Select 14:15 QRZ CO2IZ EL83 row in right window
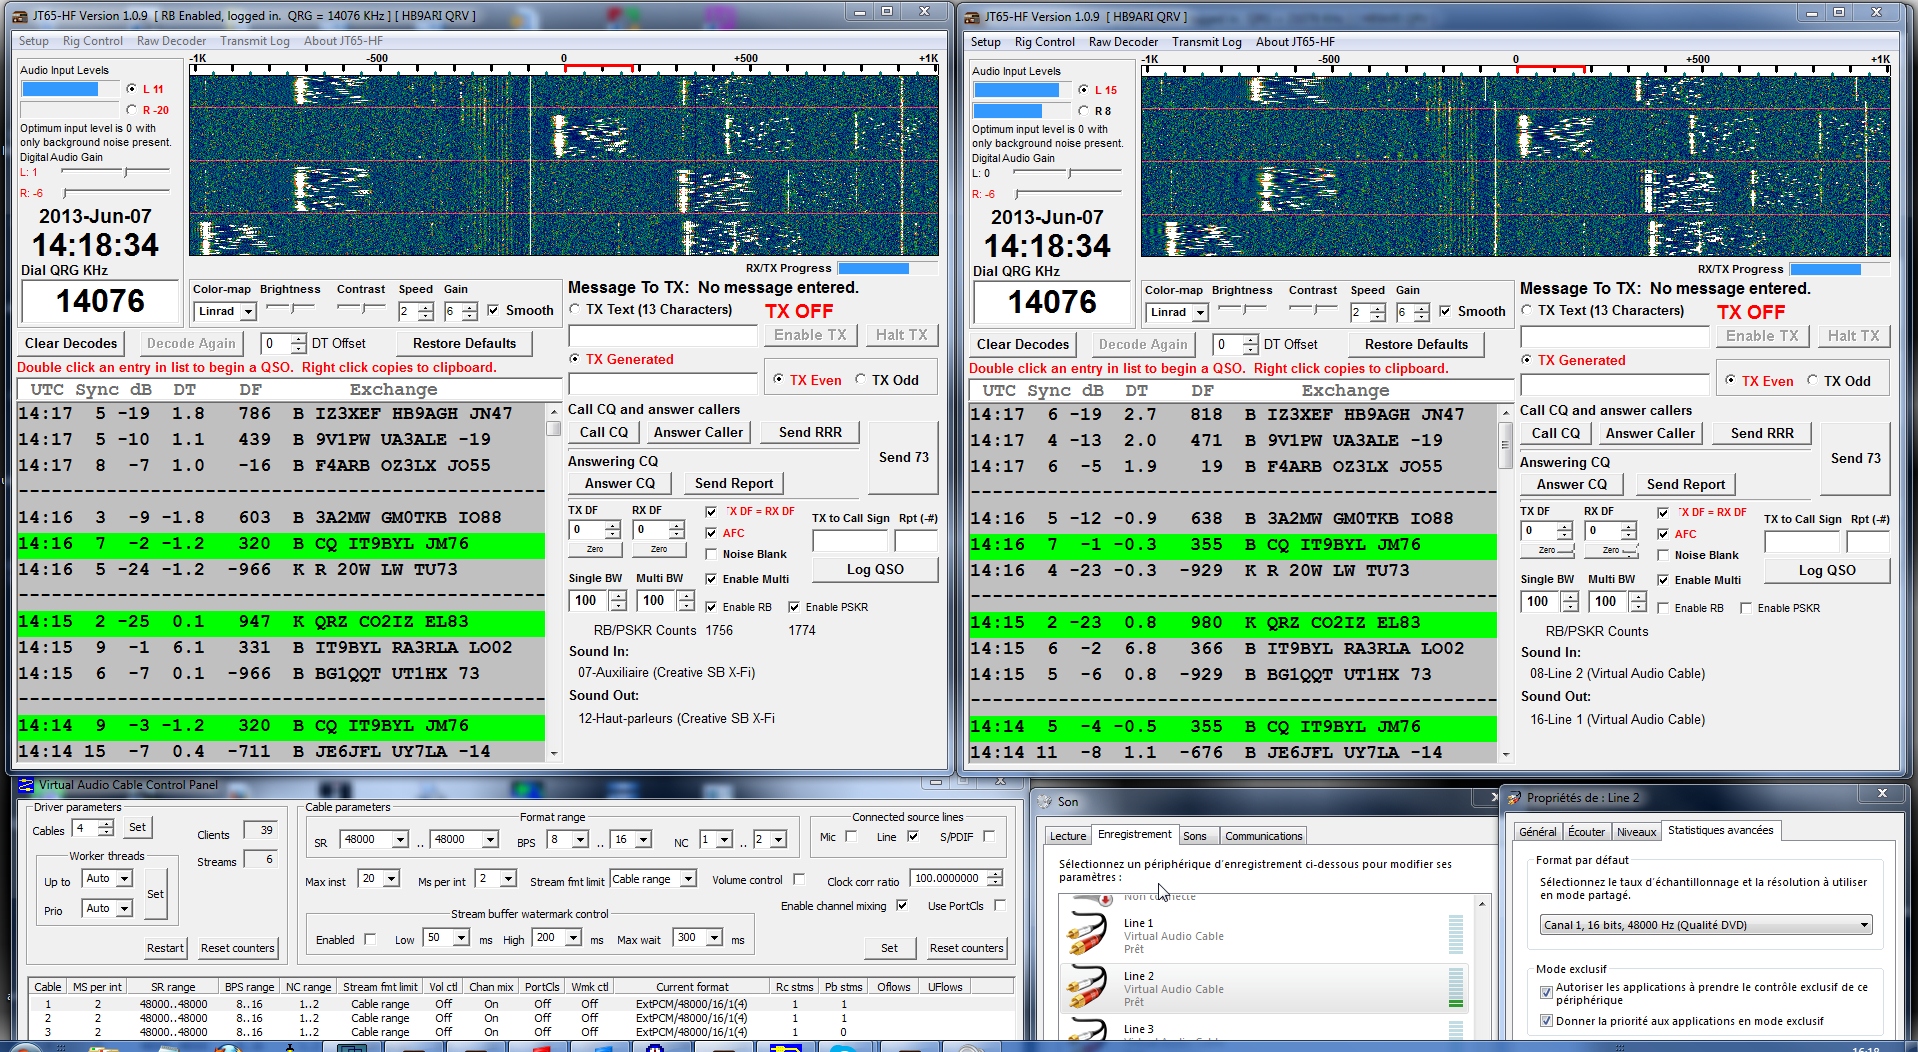1918x1052 pixels. coord(1233,622)
